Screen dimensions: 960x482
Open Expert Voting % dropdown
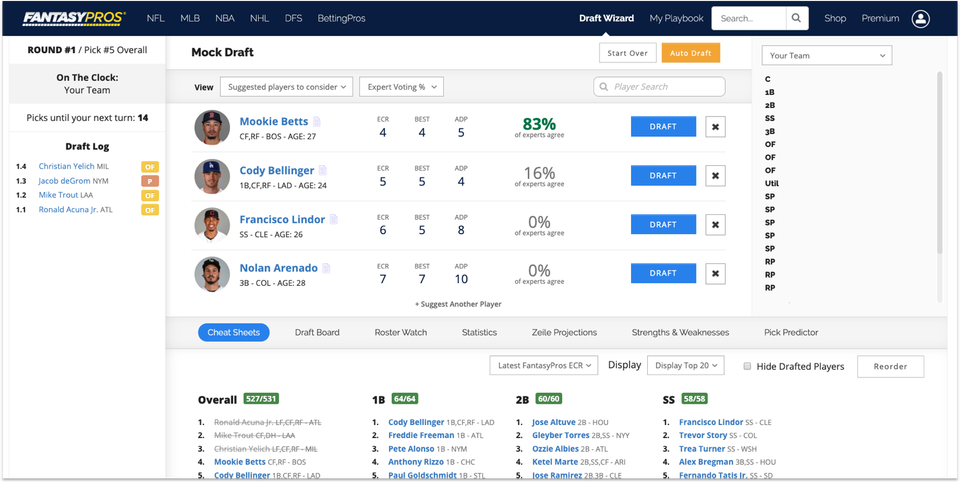402,87
